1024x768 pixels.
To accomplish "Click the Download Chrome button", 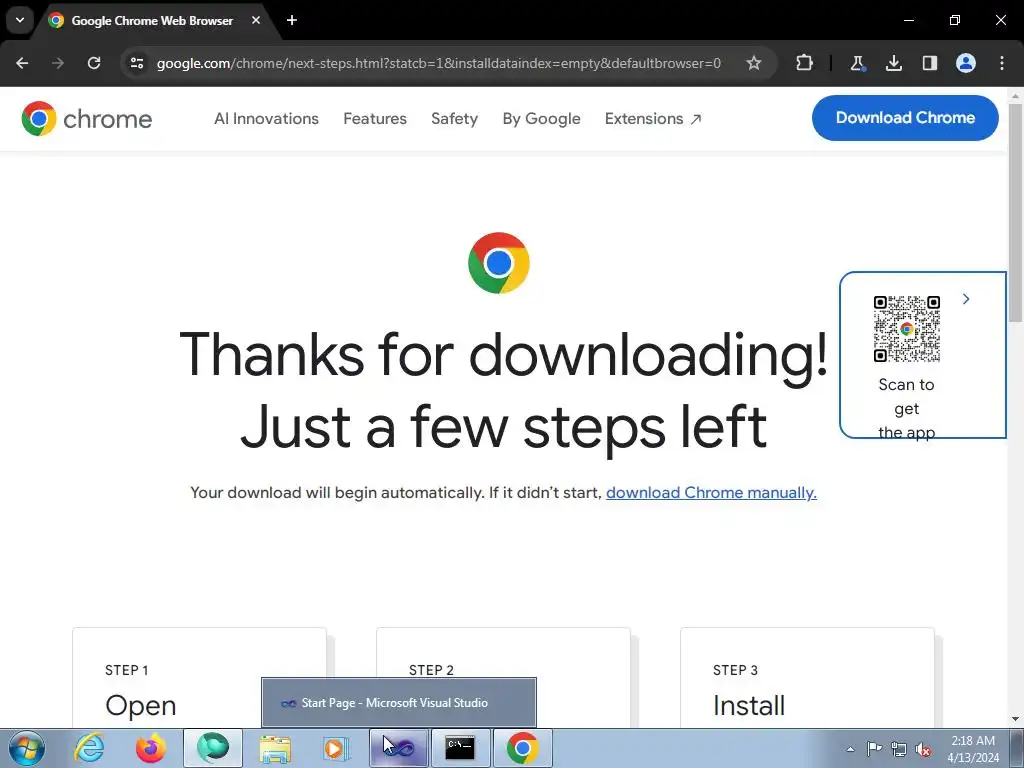I will [x=905, y=118].
